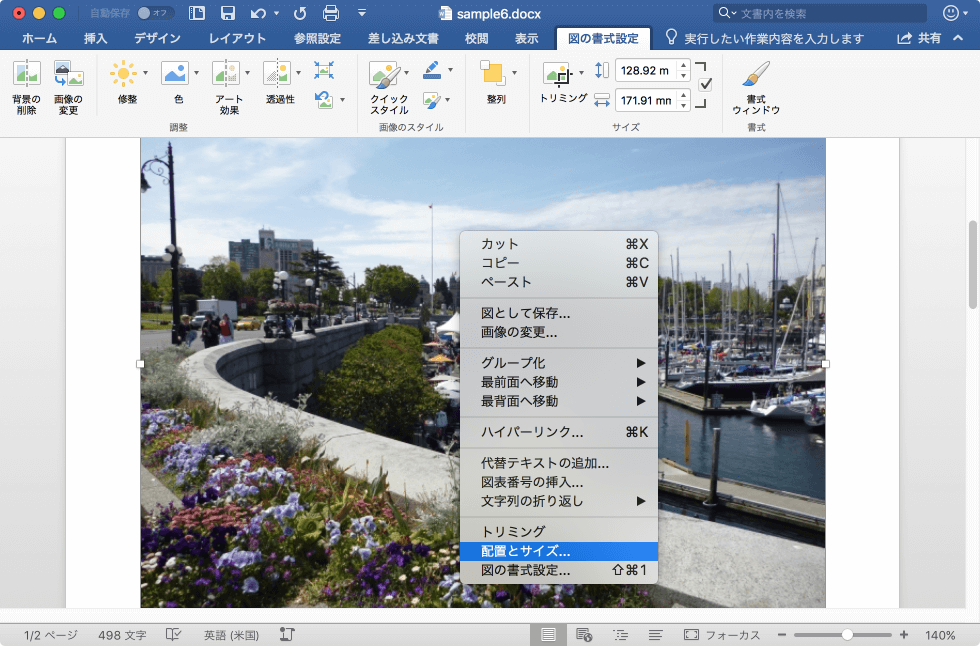Viewport: 980px width, 646px height.
Task: Click the Compress Pictures icon
Action: point(324,71)
